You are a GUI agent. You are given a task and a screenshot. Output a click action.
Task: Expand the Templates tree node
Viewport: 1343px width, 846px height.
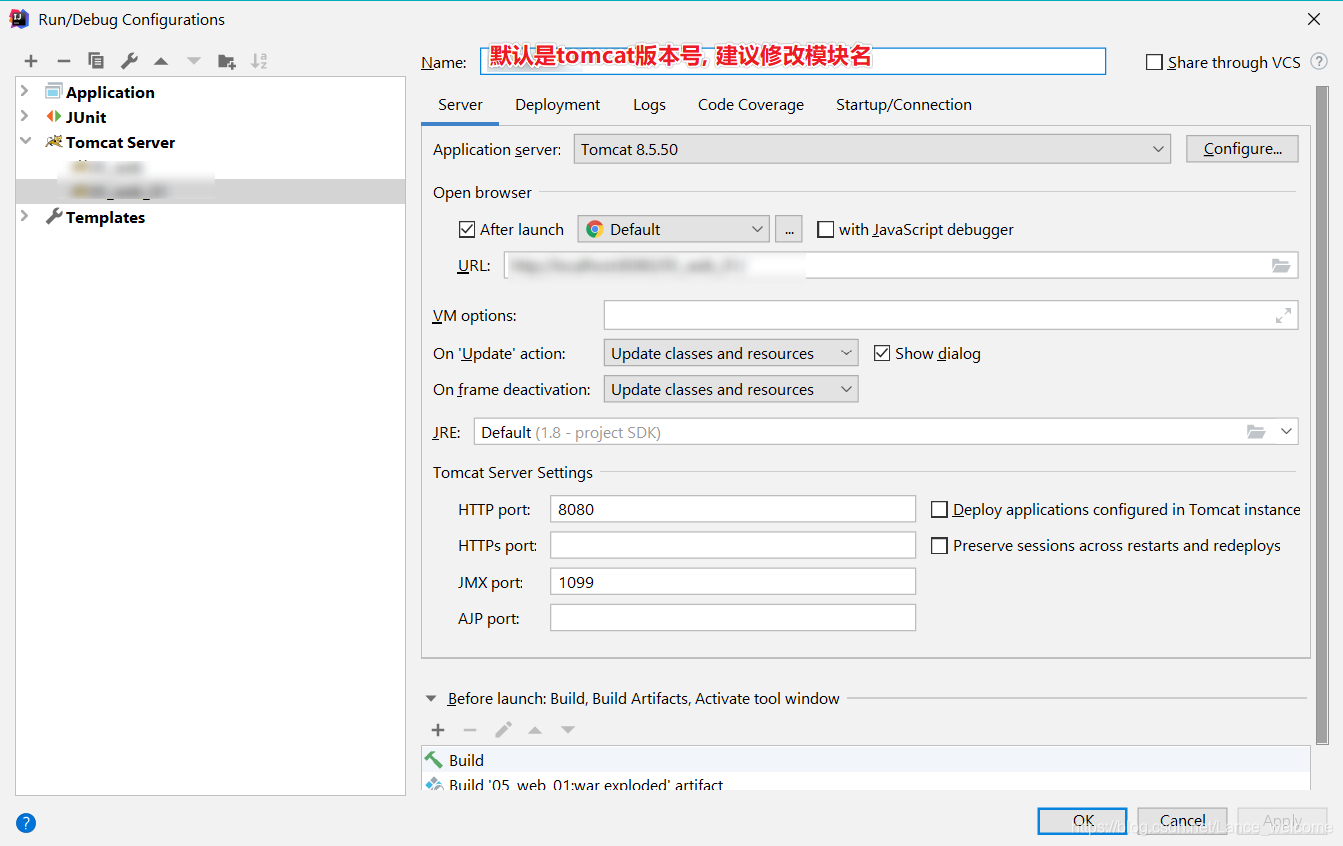25,217
